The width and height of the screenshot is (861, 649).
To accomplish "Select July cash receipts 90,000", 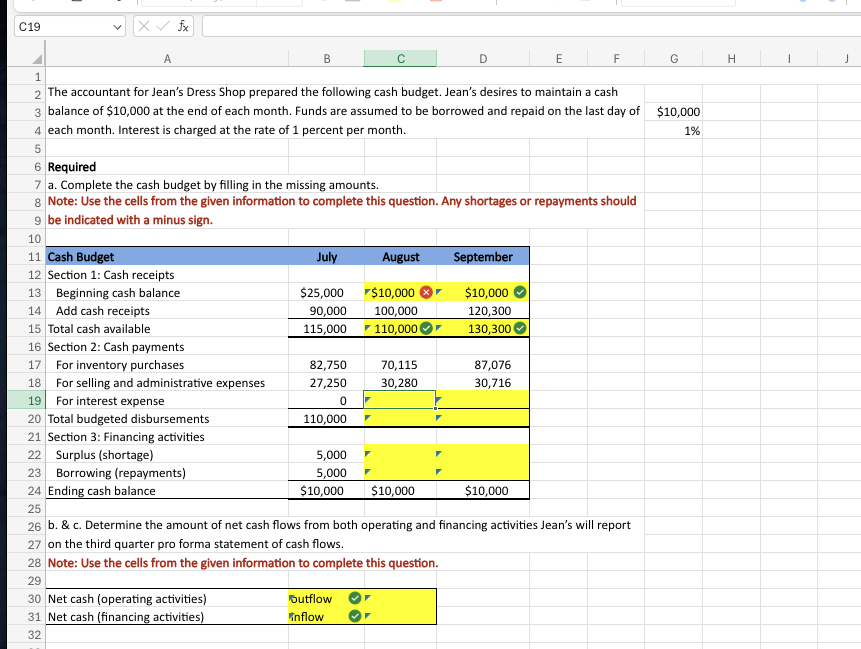I will click(326, 311).
